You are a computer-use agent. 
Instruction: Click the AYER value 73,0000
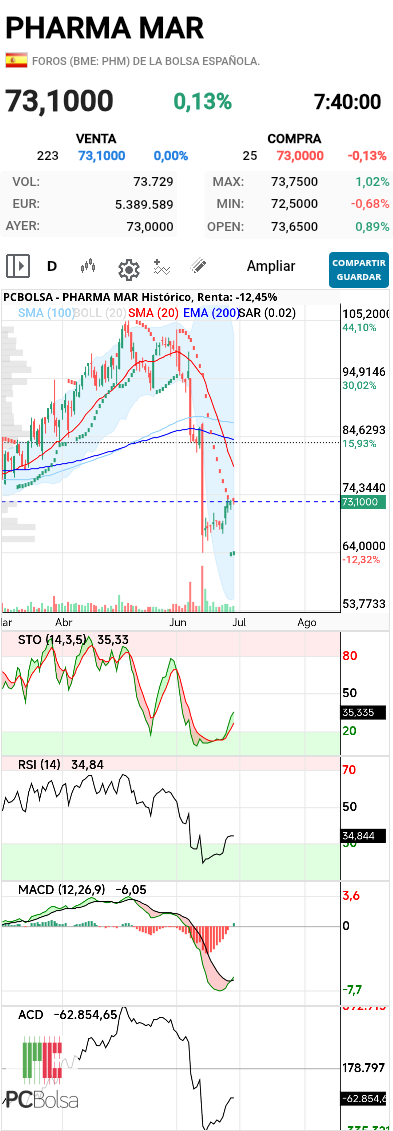pos(150,226)
